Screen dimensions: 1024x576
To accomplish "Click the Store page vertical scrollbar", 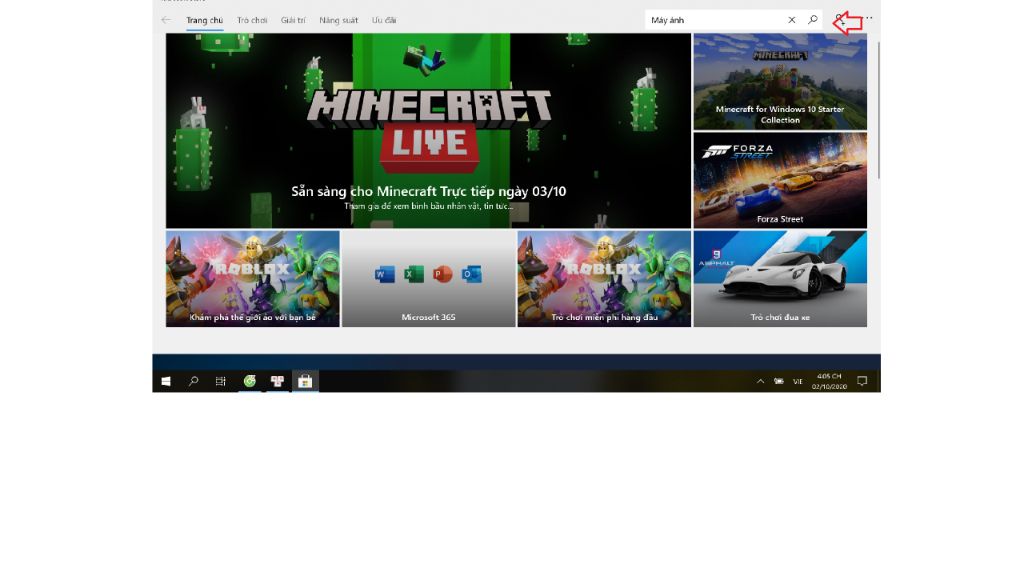I will [878, 110].
